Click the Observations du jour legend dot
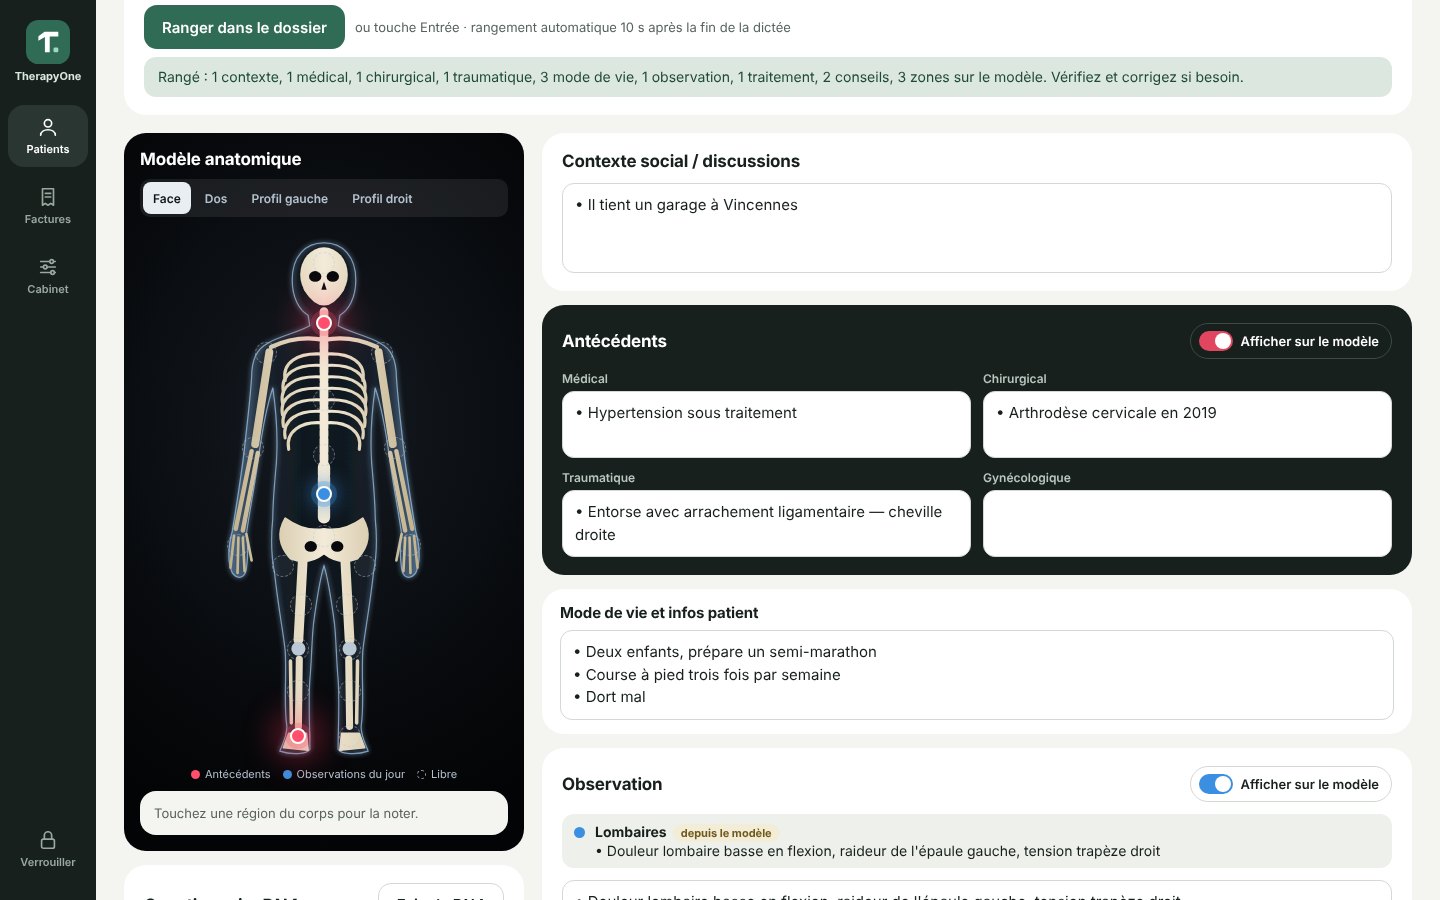This screenshot has width=1440, height=900. tap(288, 774)
